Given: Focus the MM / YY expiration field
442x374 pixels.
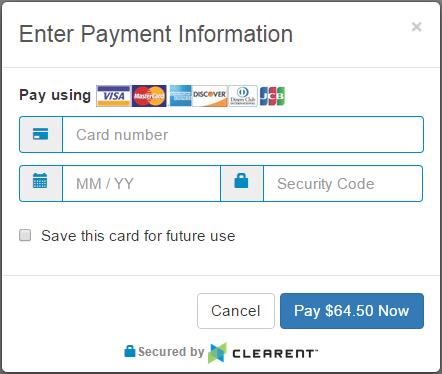Looking at the screenshot, I should pyautogui.click(x=141, y=184).
